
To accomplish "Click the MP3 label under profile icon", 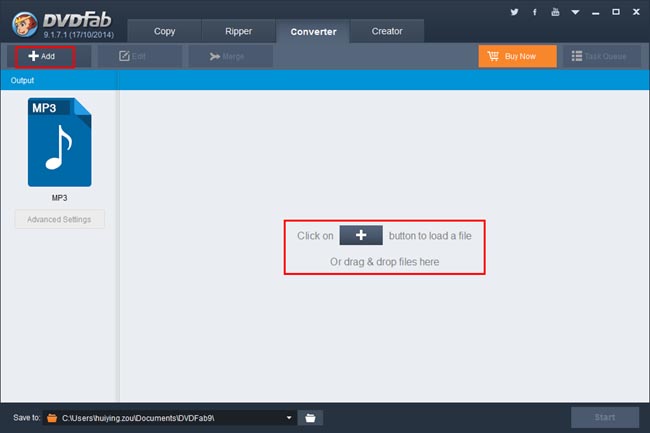I will tap(59, 198).
